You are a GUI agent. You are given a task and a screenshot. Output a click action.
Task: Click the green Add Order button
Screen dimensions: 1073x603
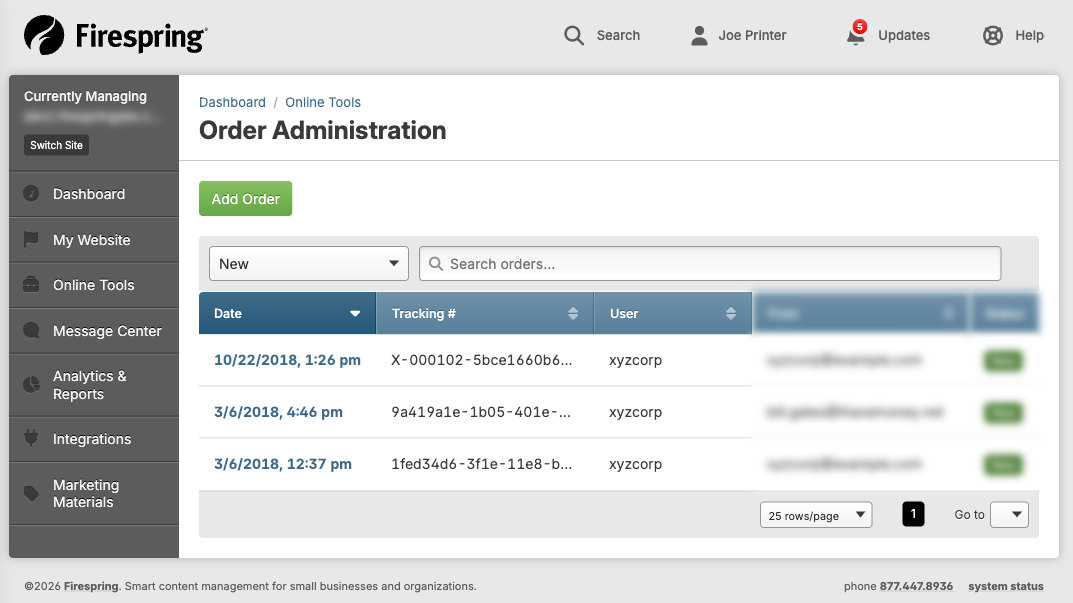246,198
